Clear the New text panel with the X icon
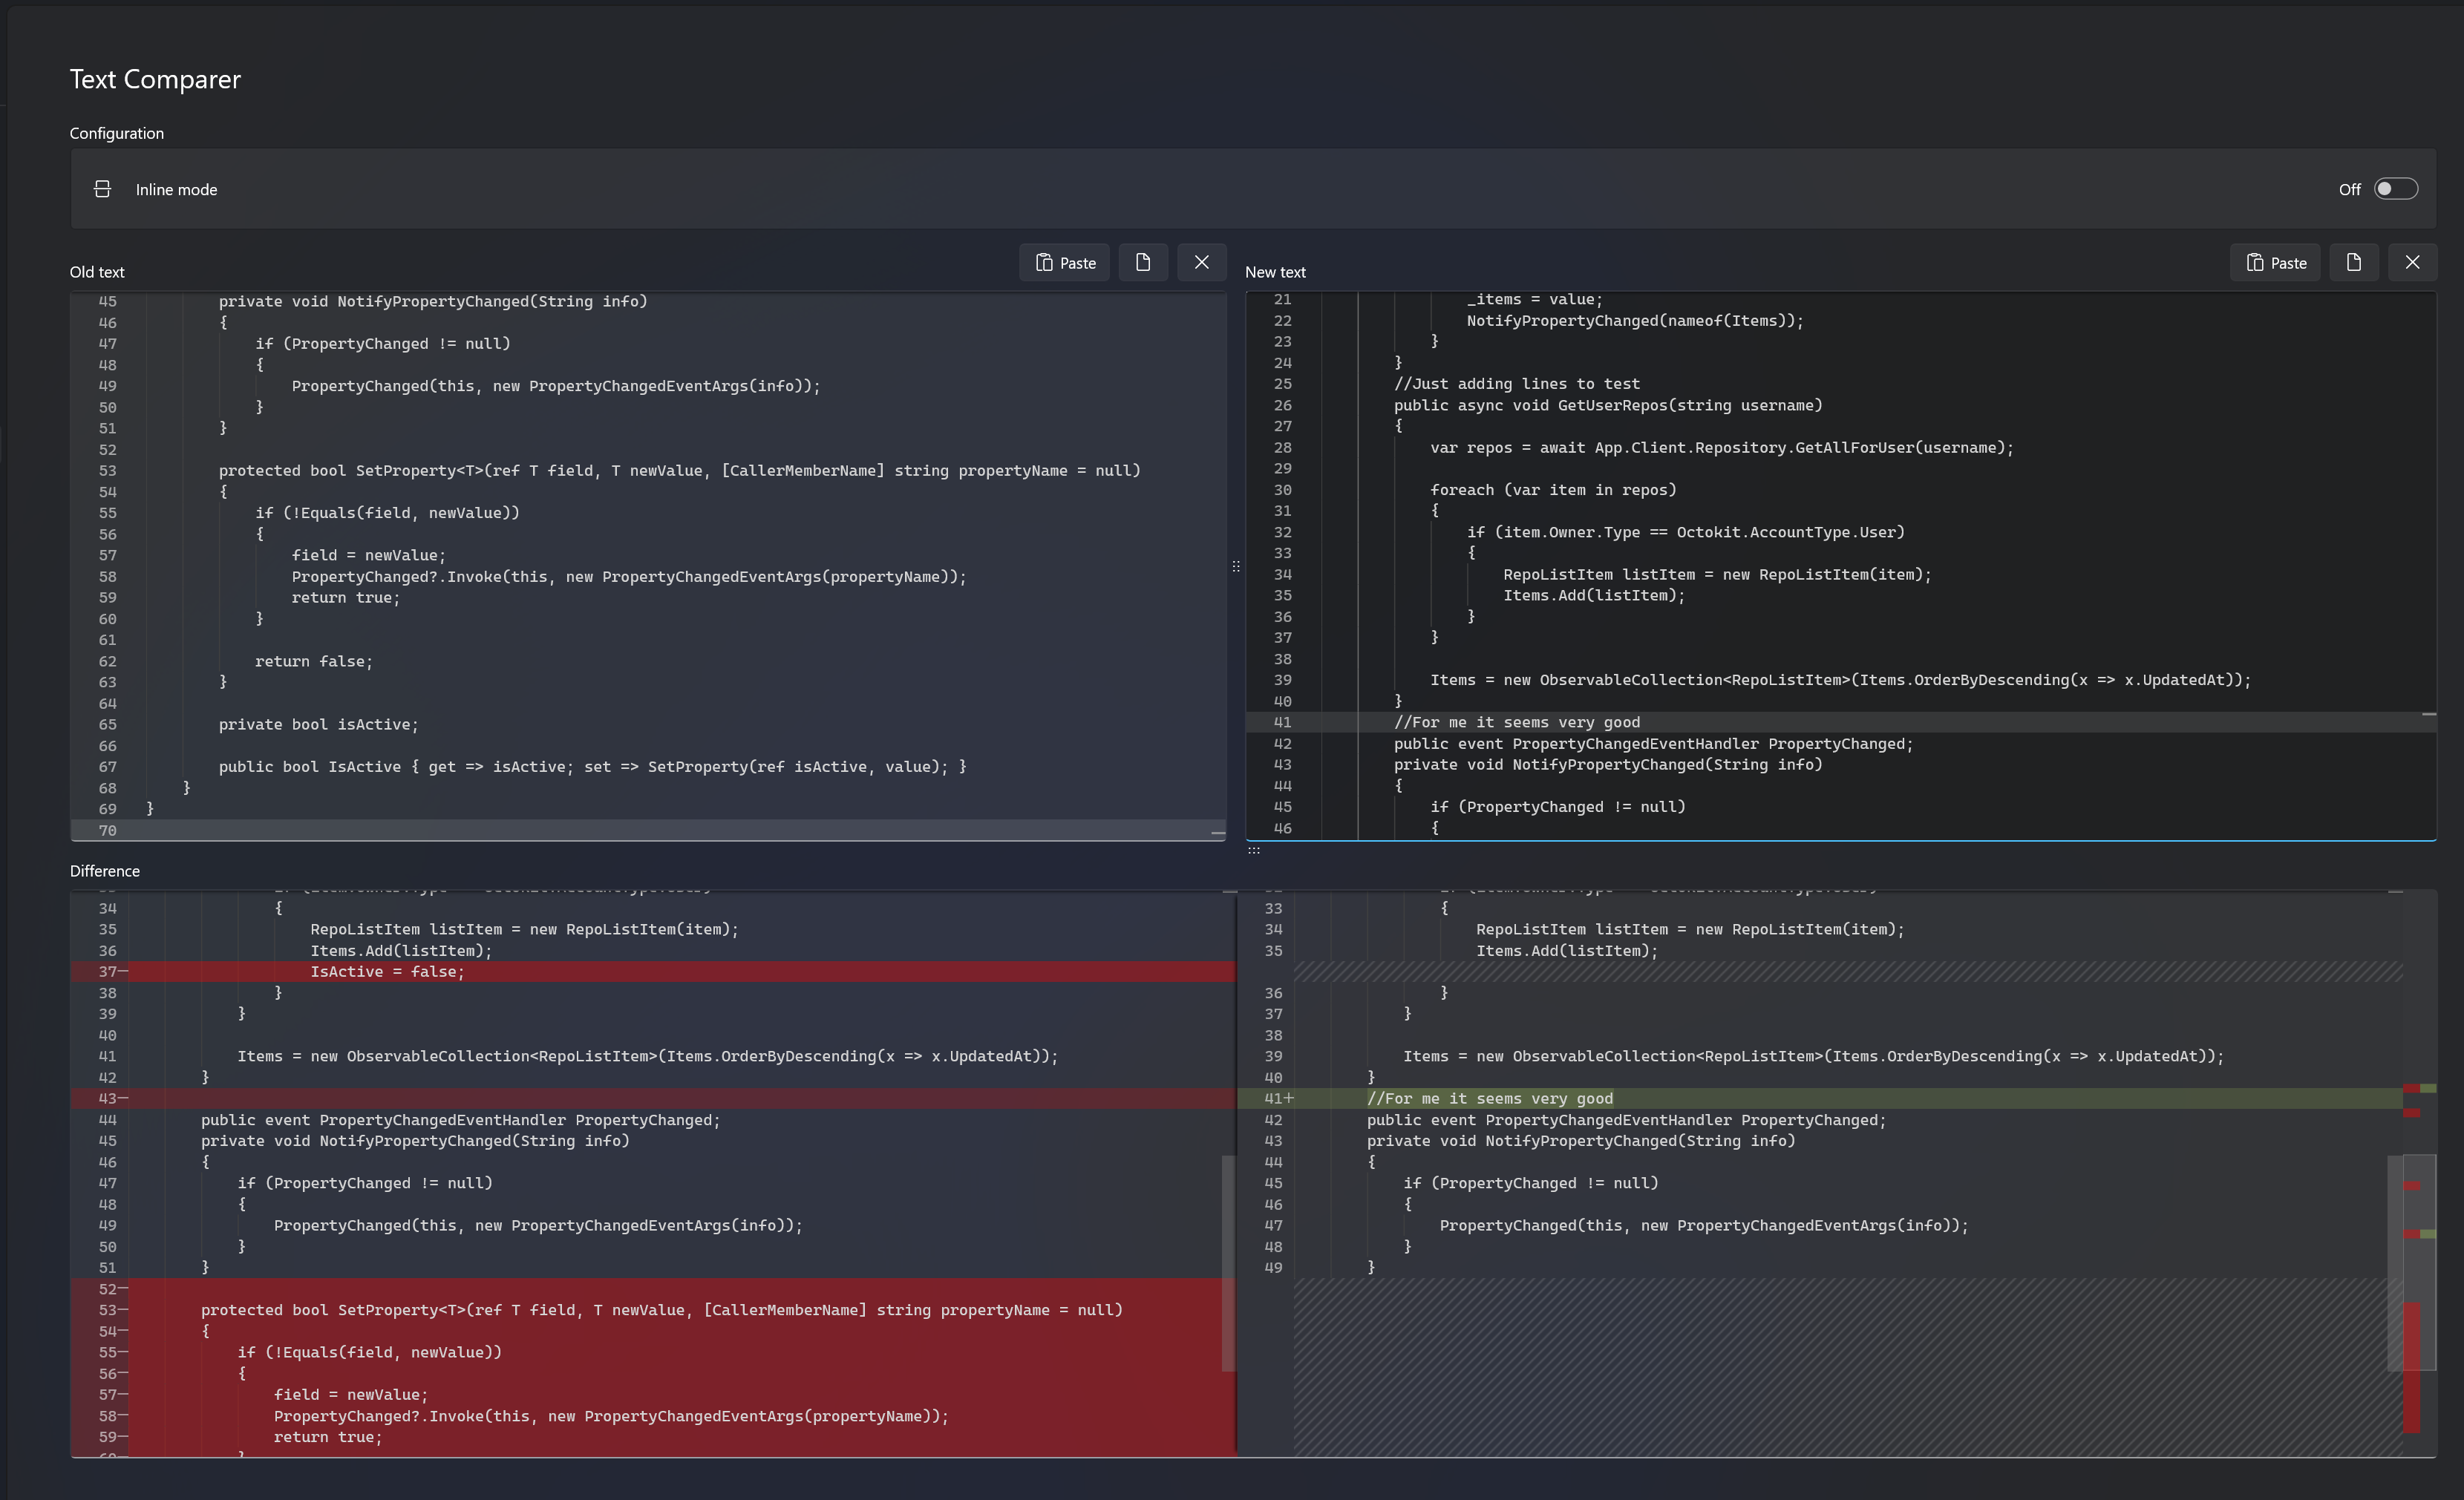2464x1500 pixels. click(2413, 262)
